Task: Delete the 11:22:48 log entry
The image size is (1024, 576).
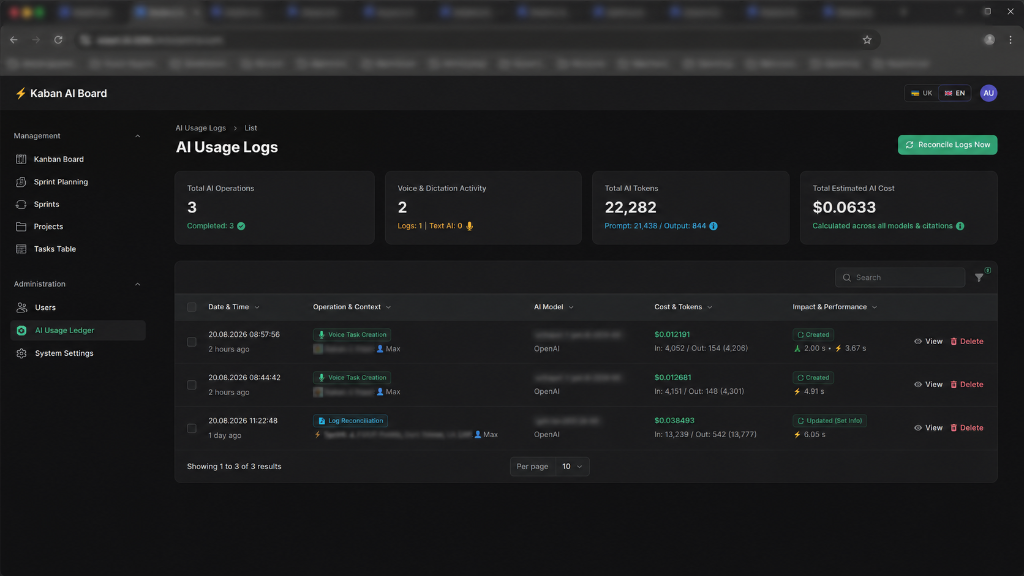Action: 967,428
